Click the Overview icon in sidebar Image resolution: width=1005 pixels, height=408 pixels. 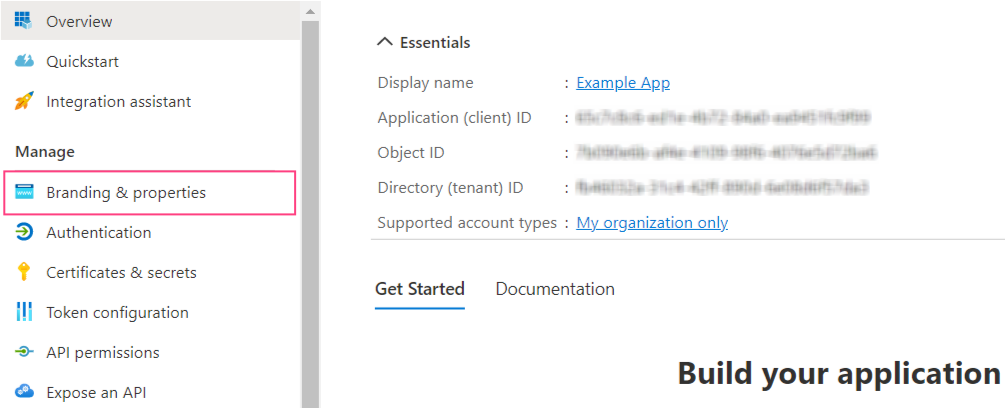23,21
